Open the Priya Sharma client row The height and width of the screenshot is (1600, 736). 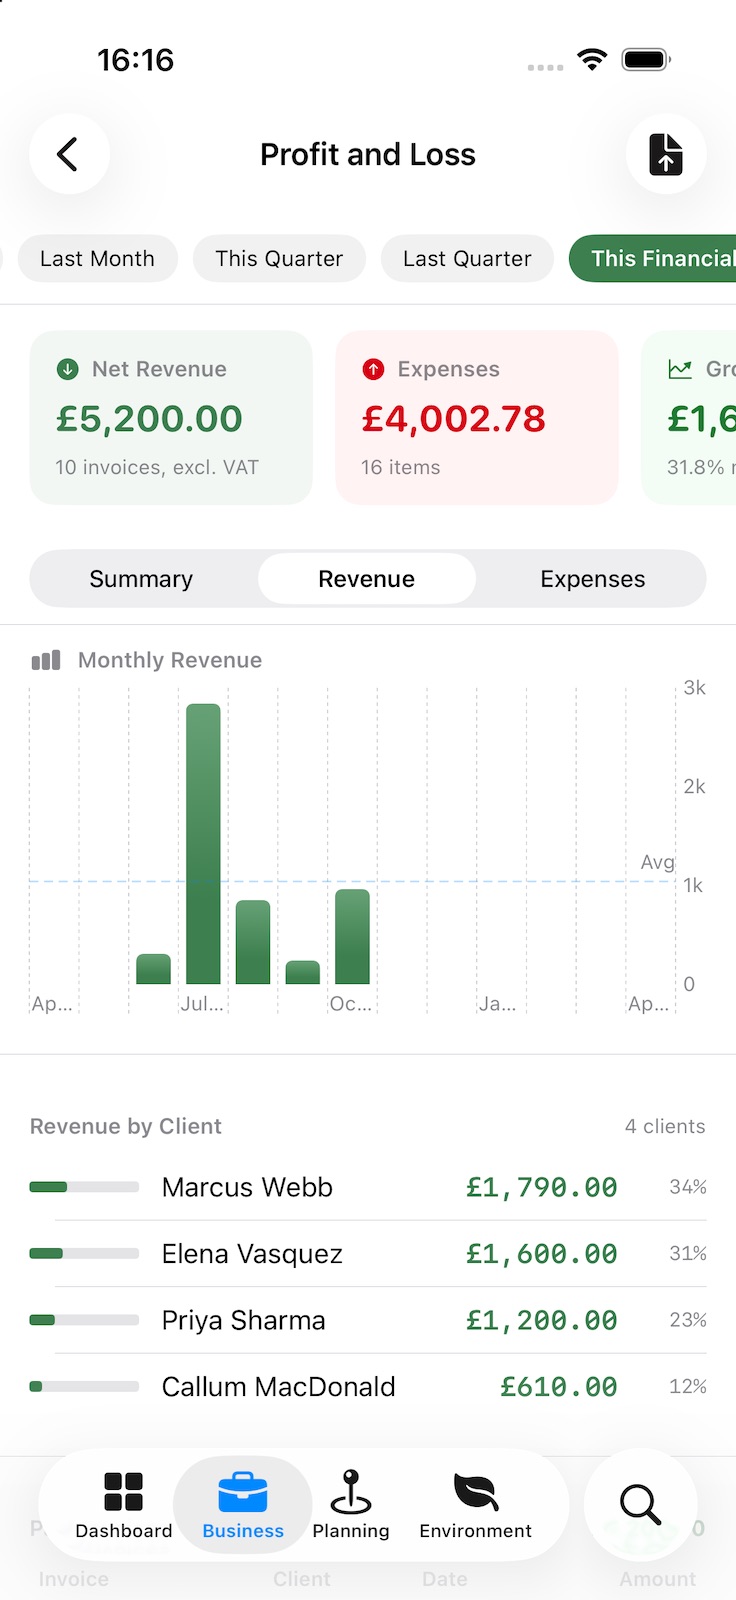pos(368,1320)
